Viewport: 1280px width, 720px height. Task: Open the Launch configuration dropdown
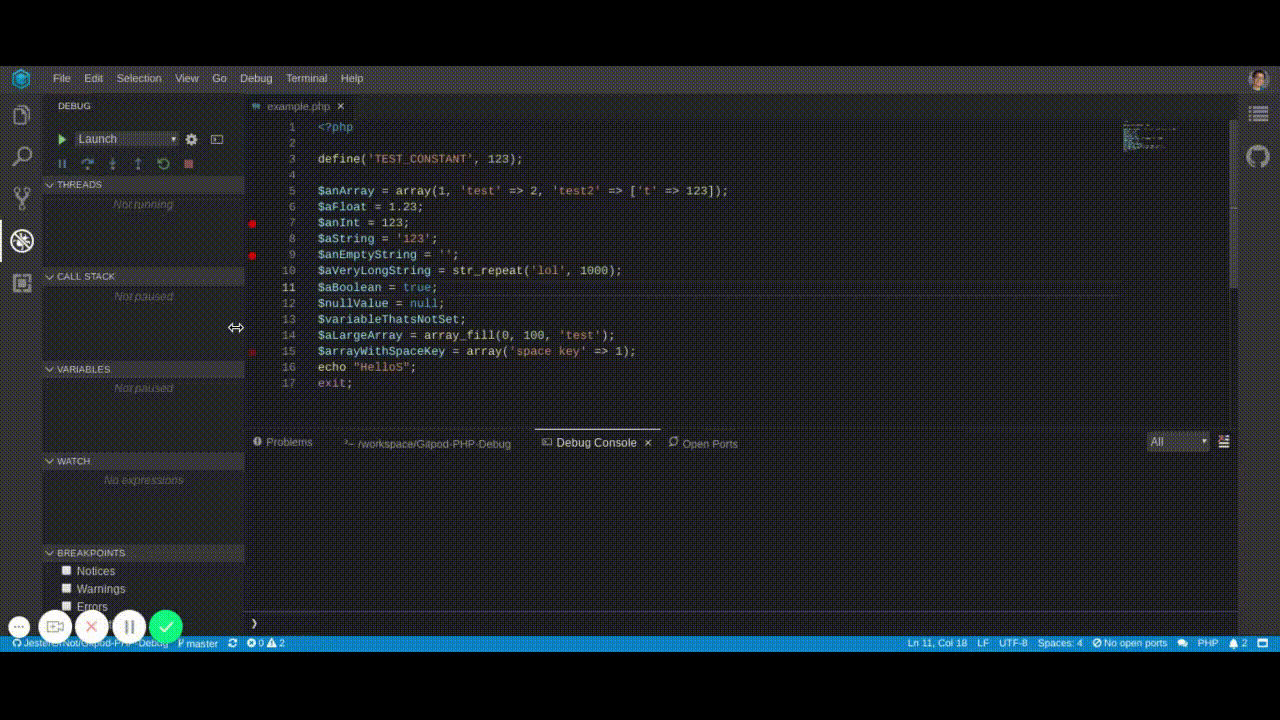pyautogui.click(x=127, y=139)
